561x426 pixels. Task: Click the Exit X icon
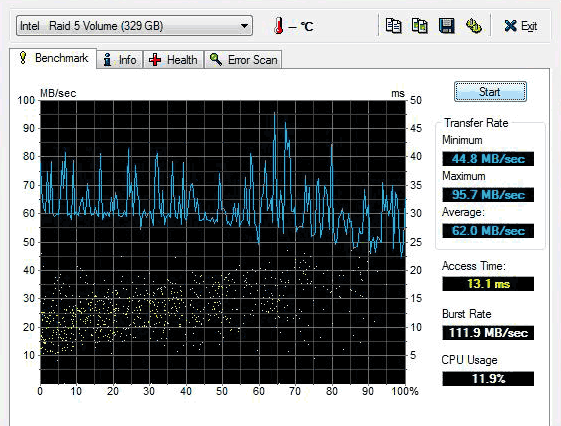point(511,26)
